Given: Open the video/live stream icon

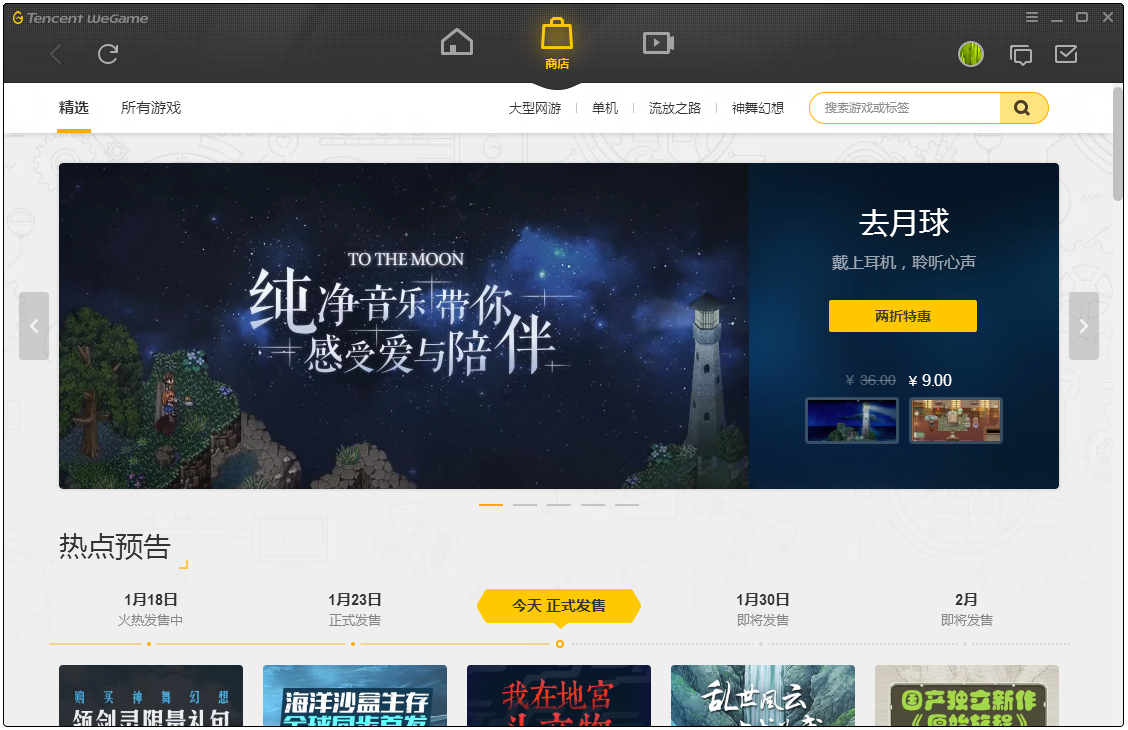Looking at the screenshot, I should click(658, 43).
